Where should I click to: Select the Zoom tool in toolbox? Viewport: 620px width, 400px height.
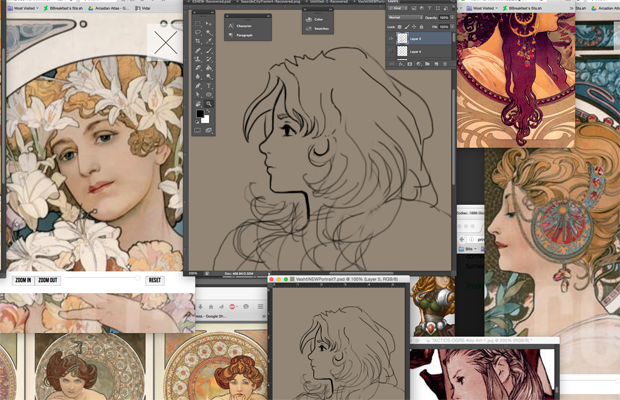pos(209,104)
